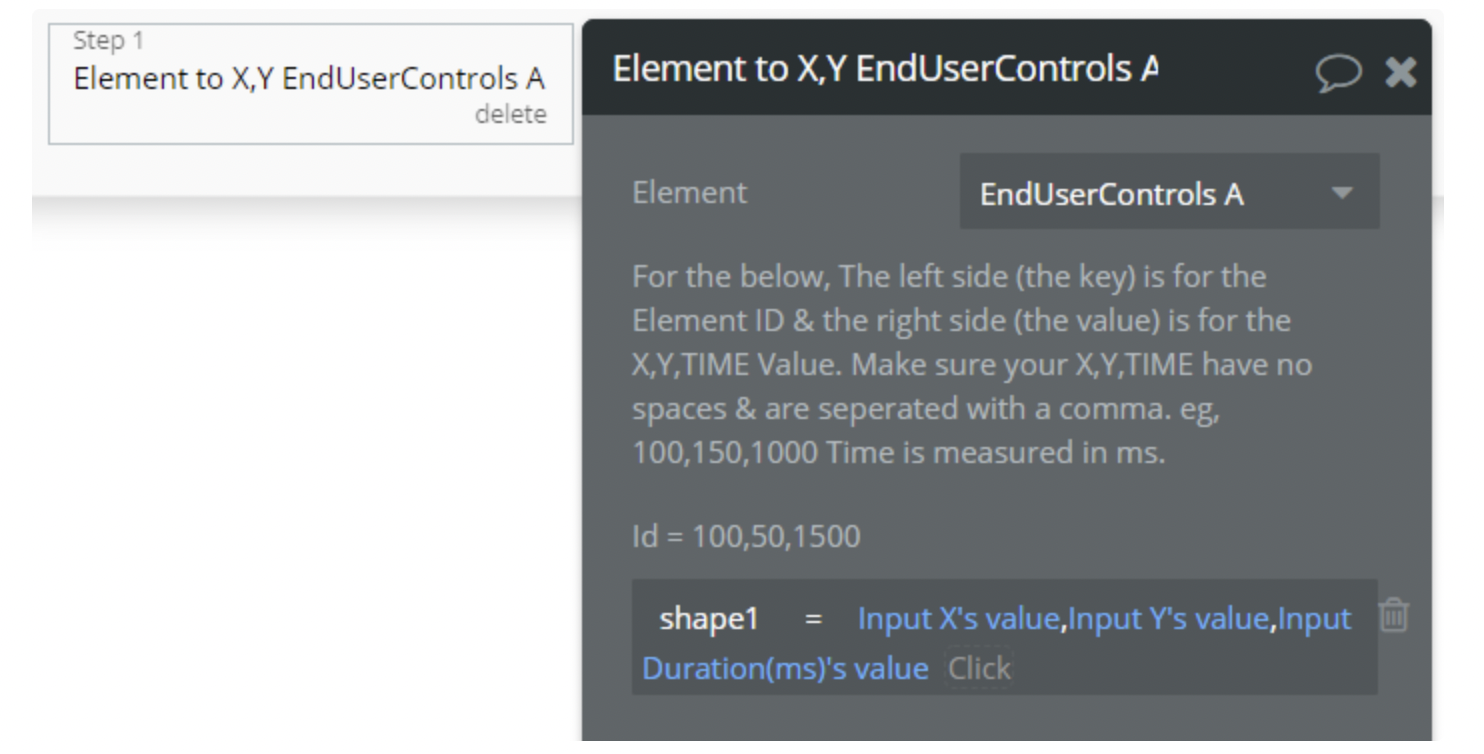
Task: Click the Input X's value expression
Action: pyautogui.click(x=959, y=620)
